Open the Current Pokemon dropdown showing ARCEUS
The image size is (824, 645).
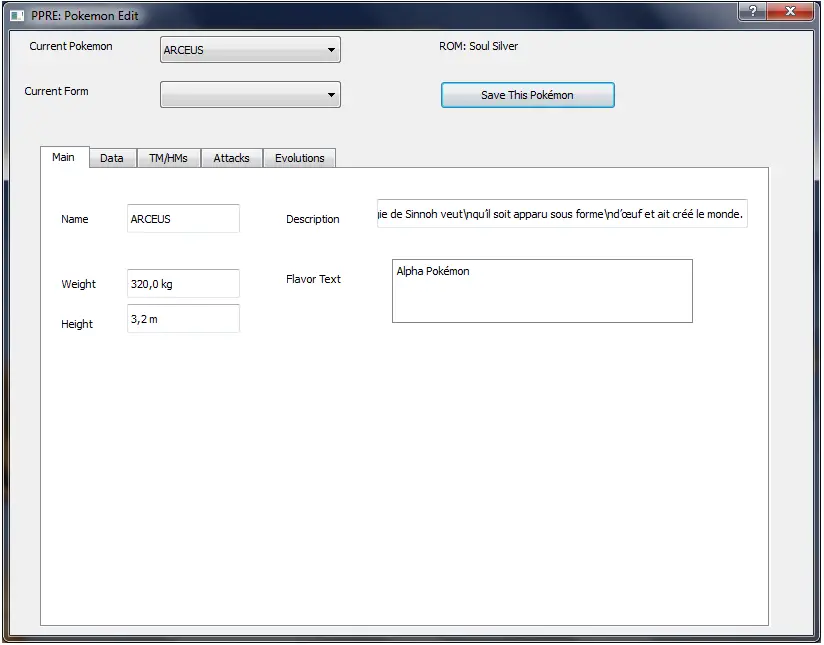point(250,50)
